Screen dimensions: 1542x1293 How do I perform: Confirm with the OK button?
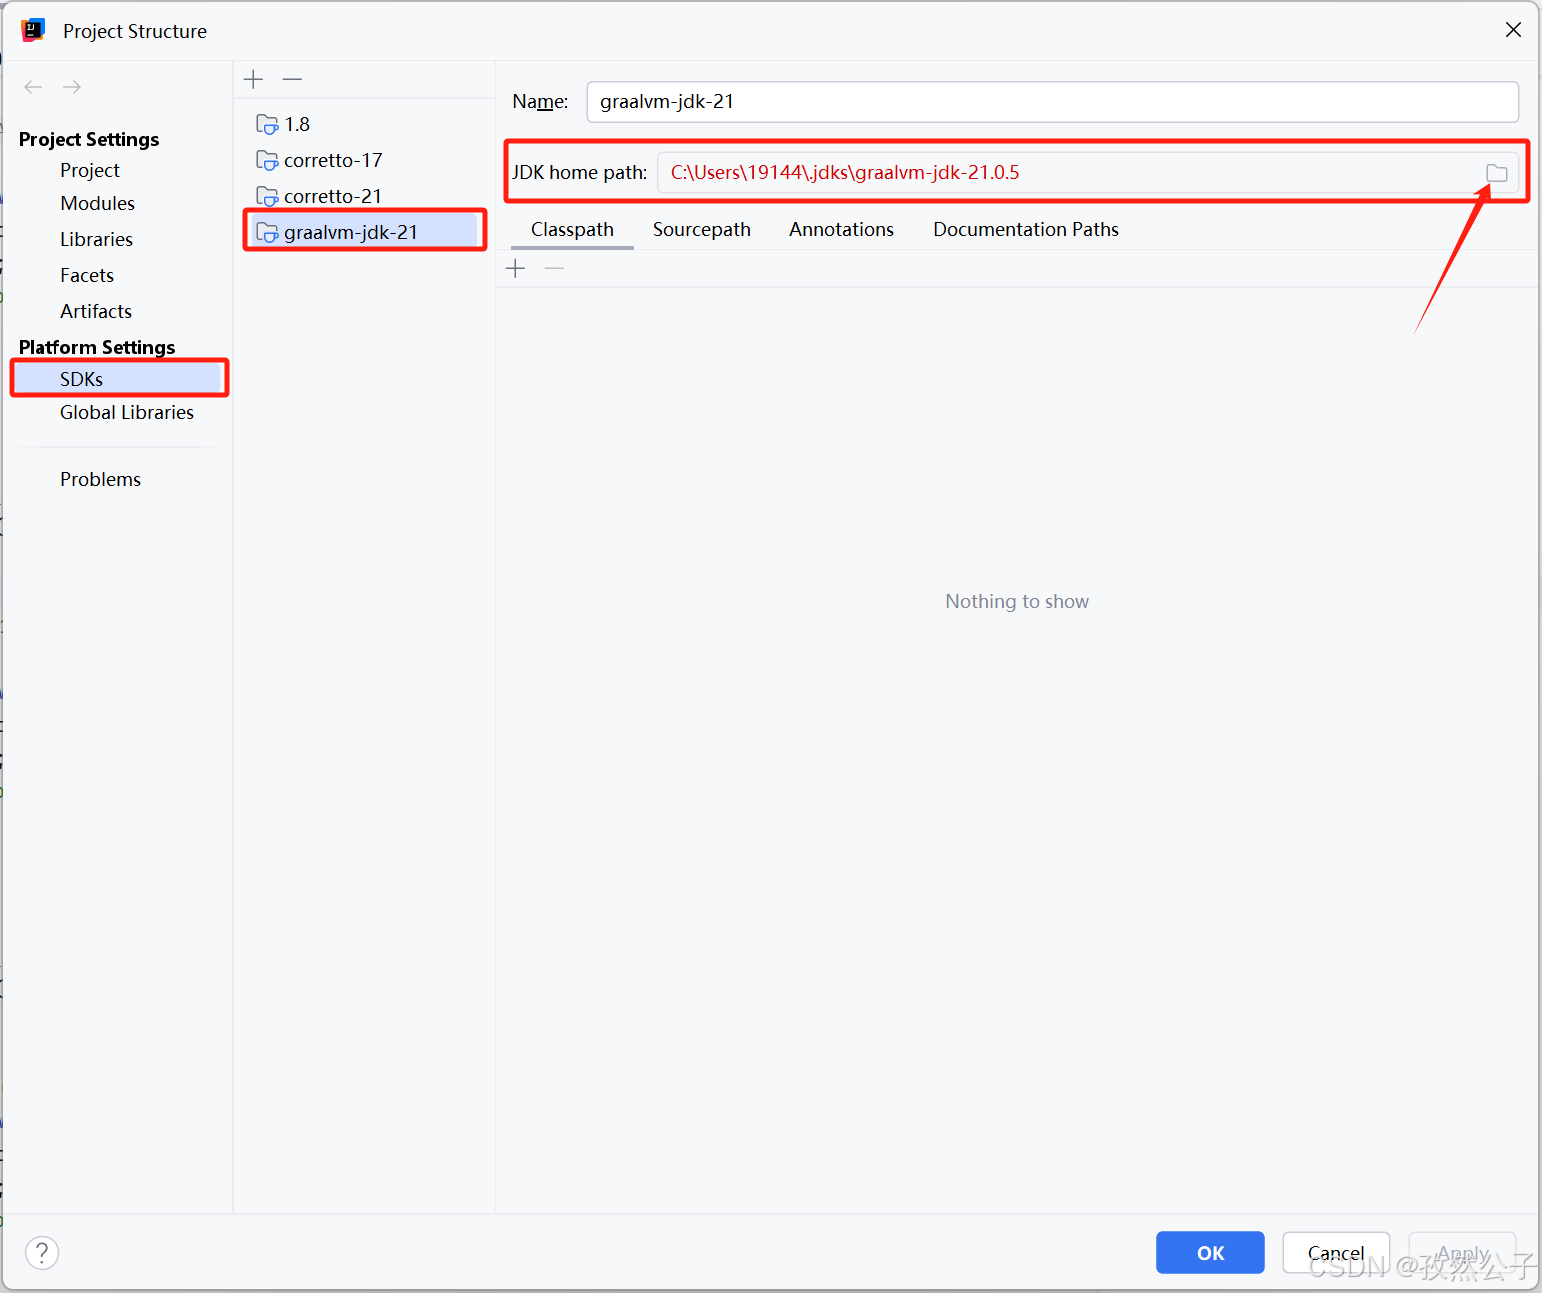pos(1210,1253)
